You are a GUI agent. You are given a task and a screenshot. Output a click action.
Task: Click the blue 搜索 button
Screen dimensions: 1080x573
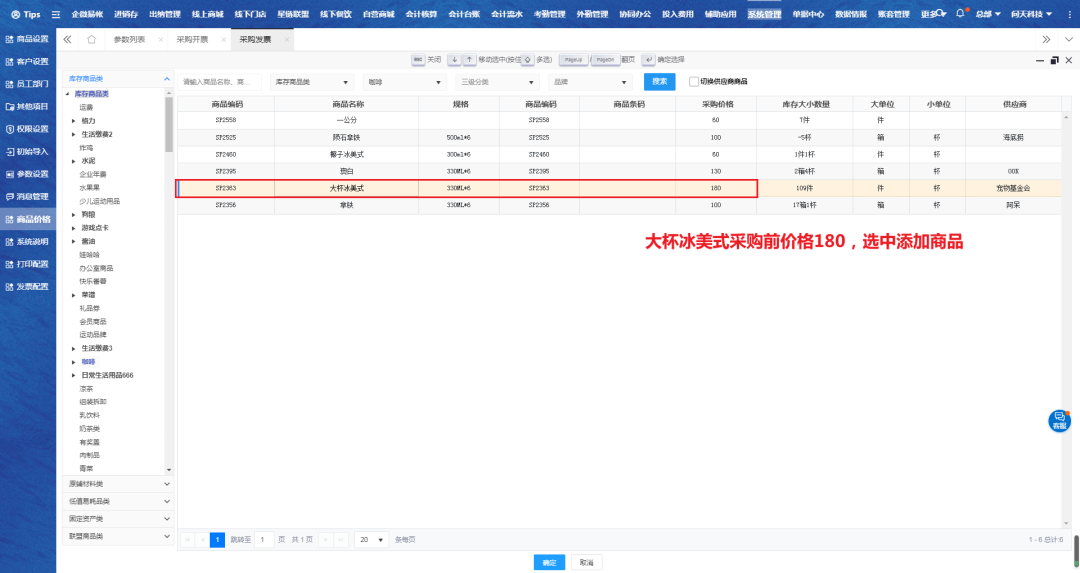(x=659, y=81)
